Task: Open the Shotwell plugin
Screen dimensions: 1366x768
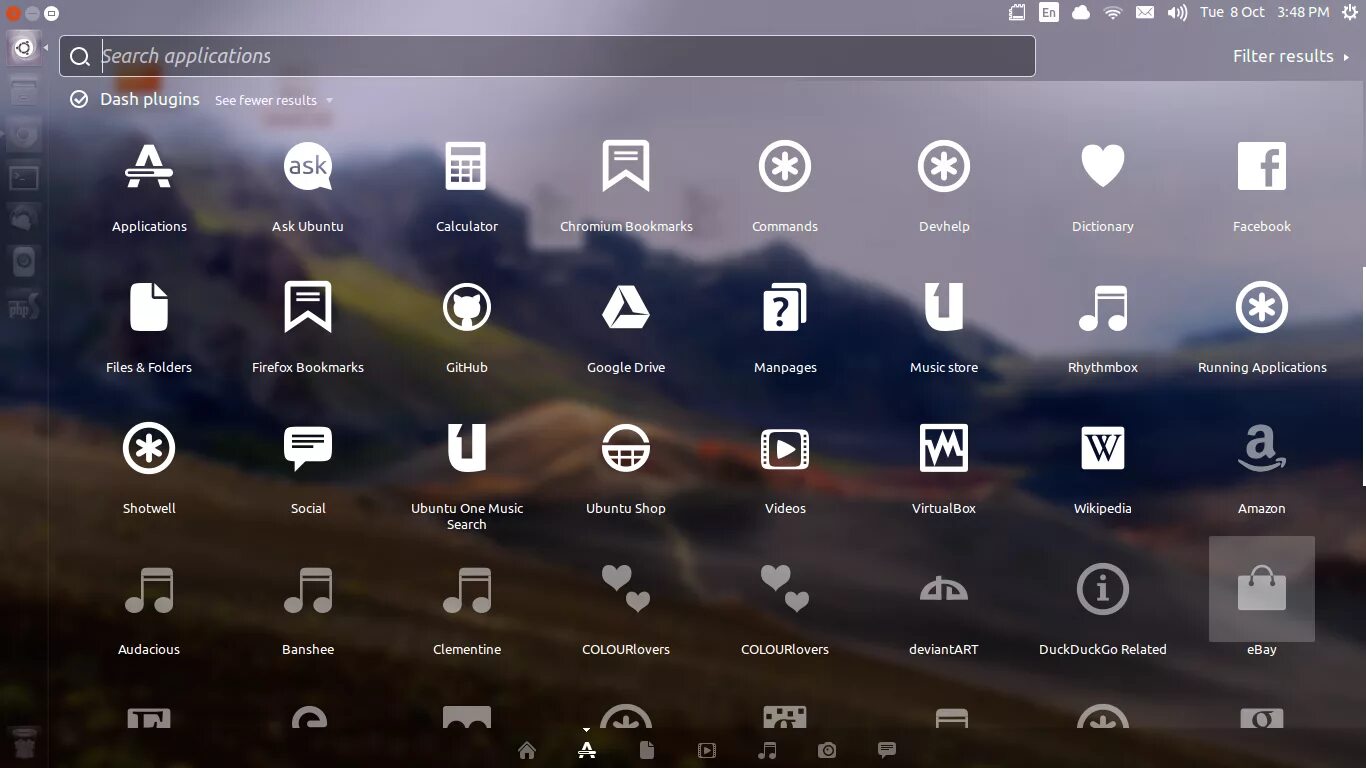Action: click(x=149, y=448)
